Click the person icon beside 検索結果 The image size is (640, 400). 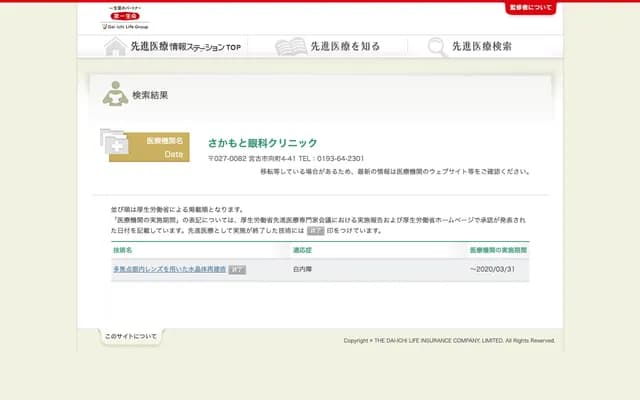[x=113, y=93]
